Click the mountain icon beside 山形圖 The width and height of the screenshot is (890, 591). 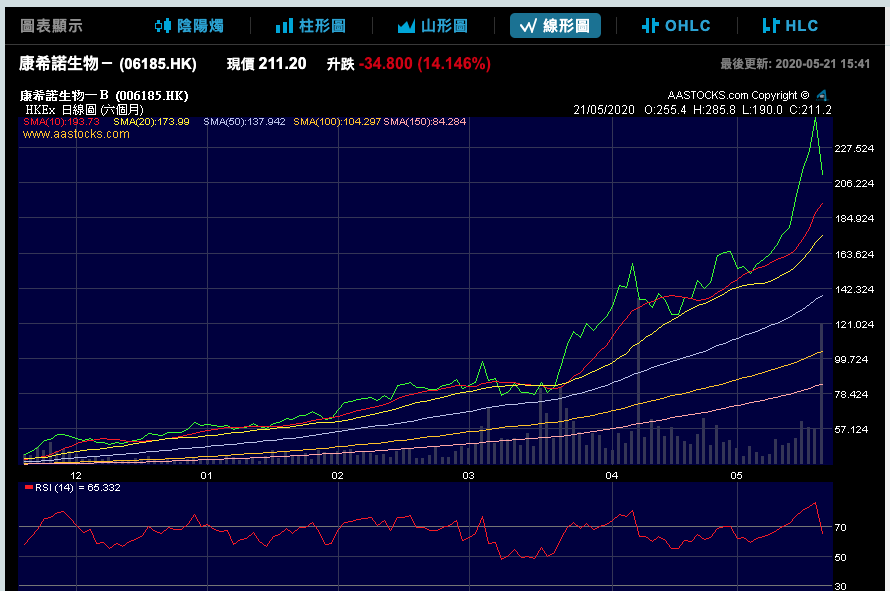(406, 26)
